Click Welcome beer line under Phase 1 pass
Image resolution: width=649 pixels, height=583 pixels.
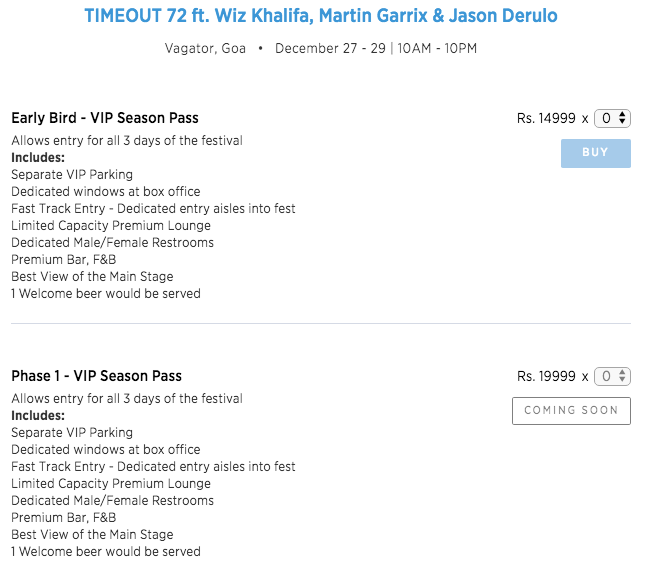pos(106,552)
